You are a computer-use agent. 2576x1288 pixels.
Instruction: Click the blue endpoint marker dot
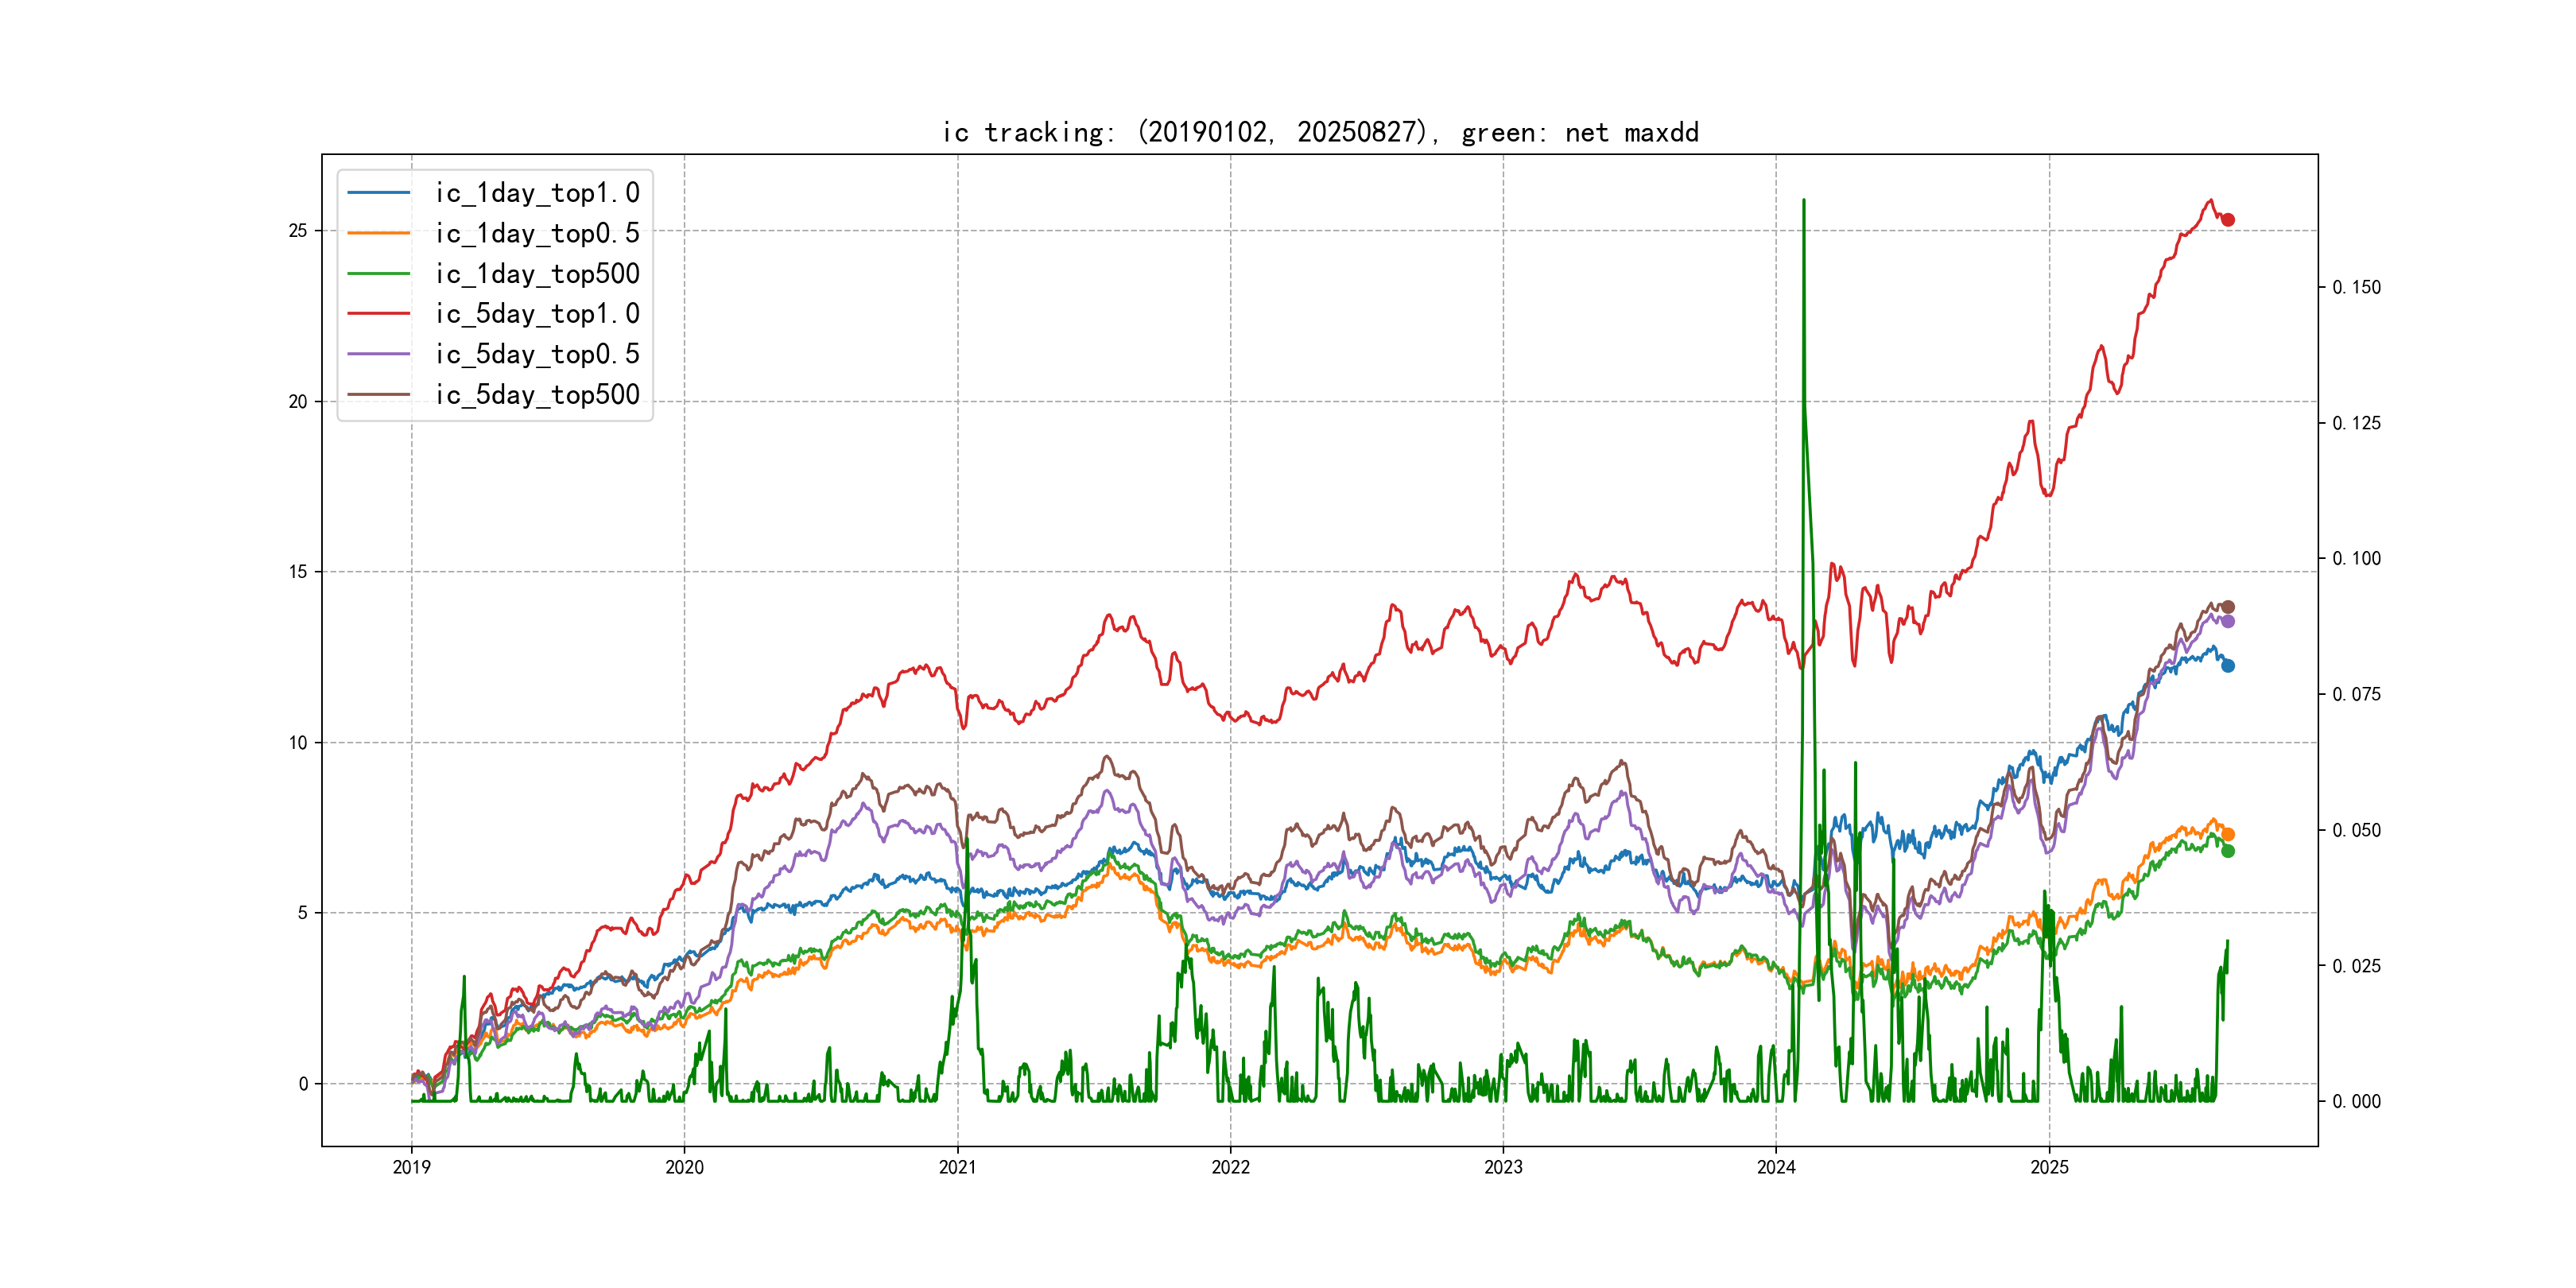pyautogui.click(x=2228, y=666)
